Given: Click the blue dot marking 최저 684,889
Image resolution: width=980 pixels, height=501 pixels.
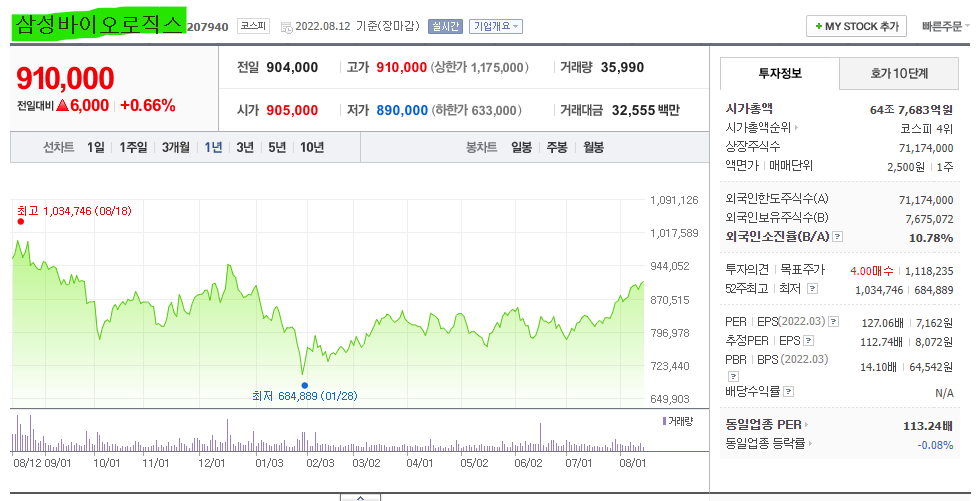Looking at the screenshot, I should point(304,385).
